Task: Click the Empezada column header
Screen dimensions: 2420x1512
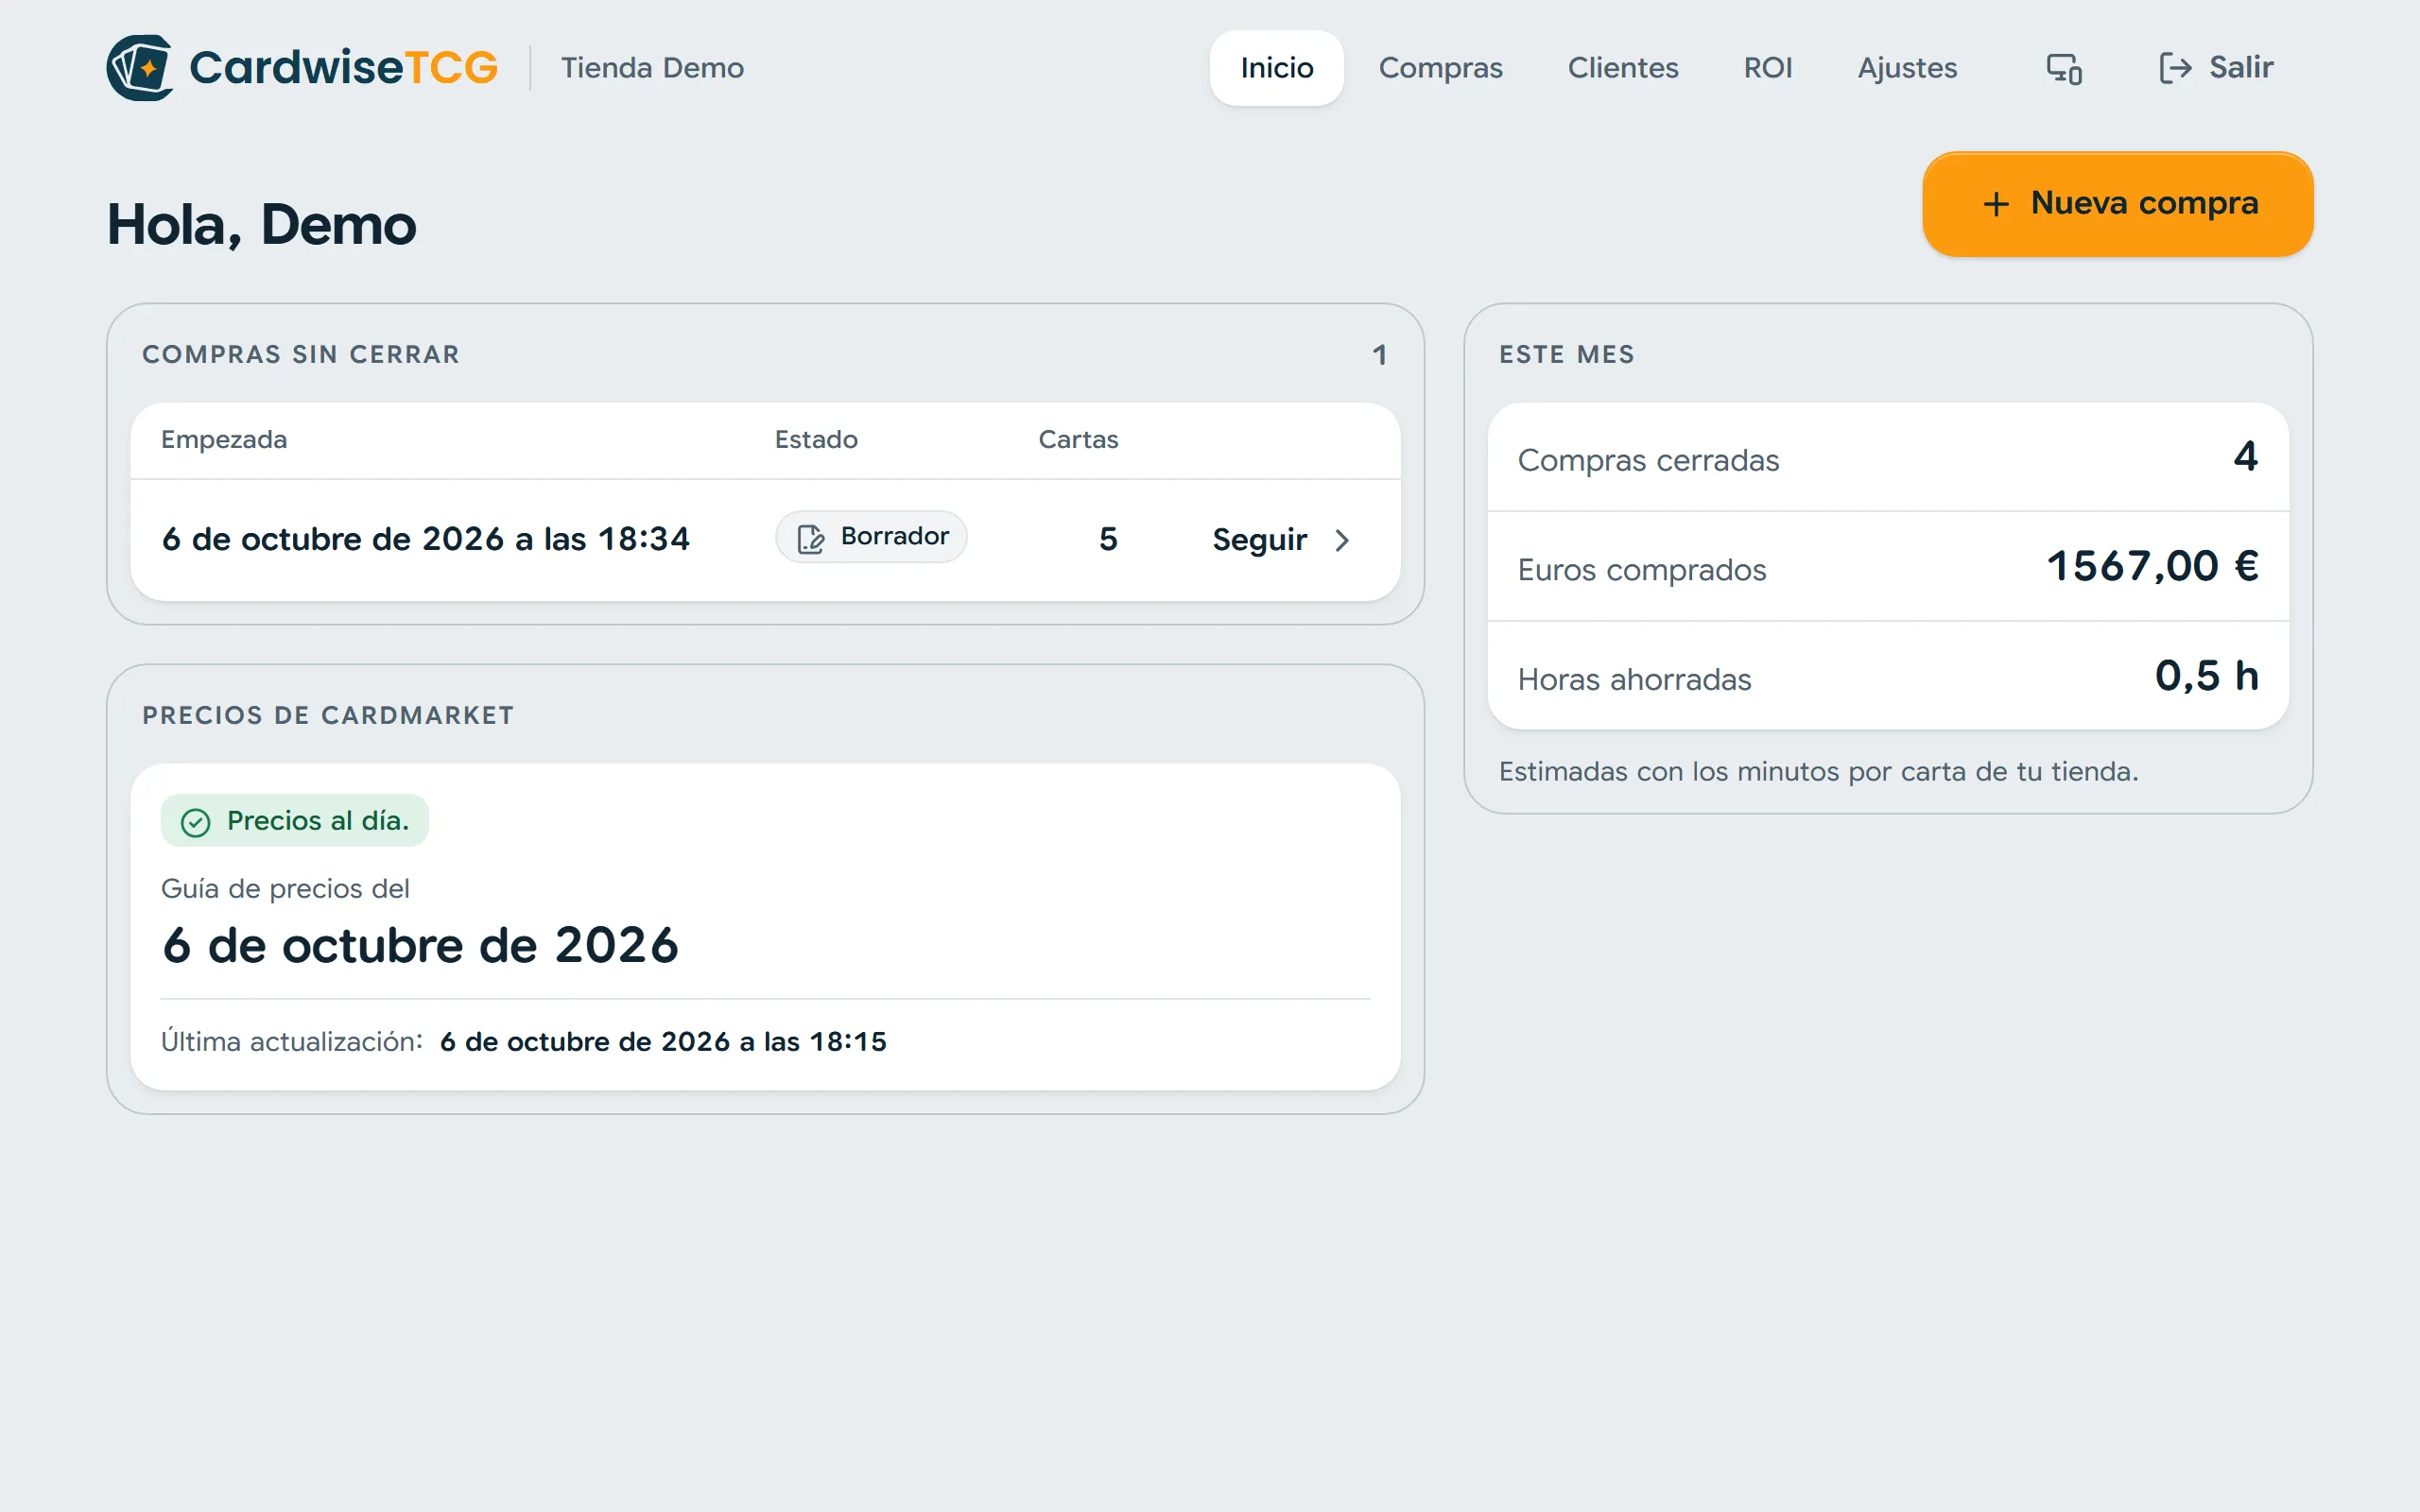Action: pyautogui.click(x=224, y=440)
